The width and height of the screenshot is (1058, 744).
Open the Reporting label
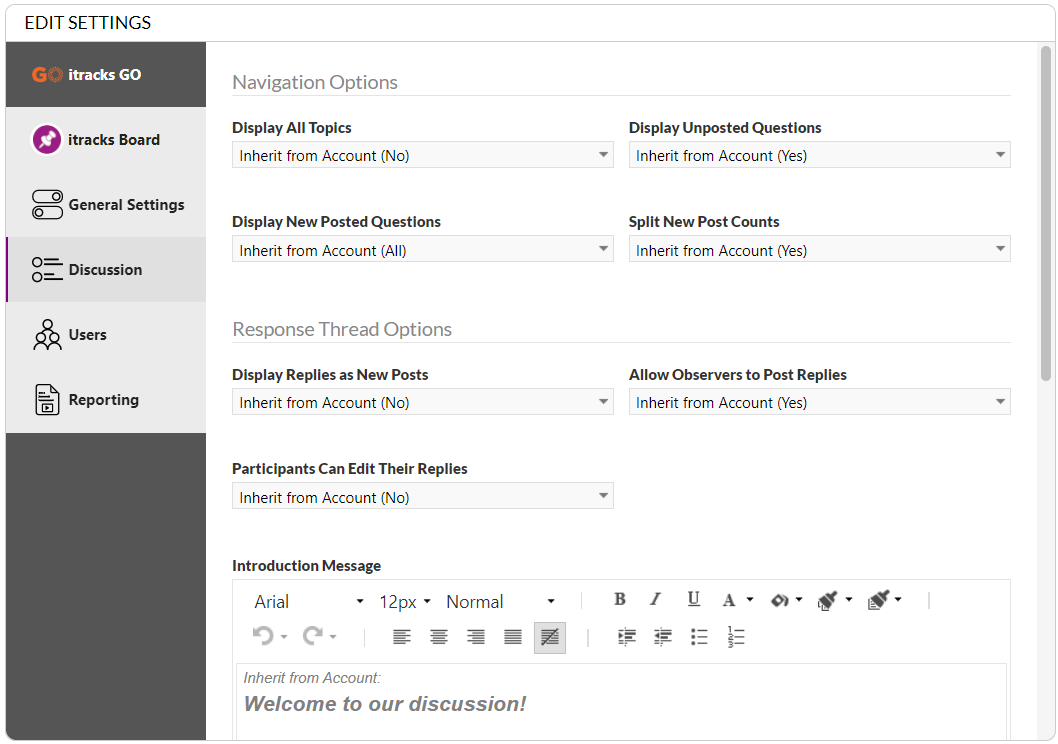tap(104, 400)
